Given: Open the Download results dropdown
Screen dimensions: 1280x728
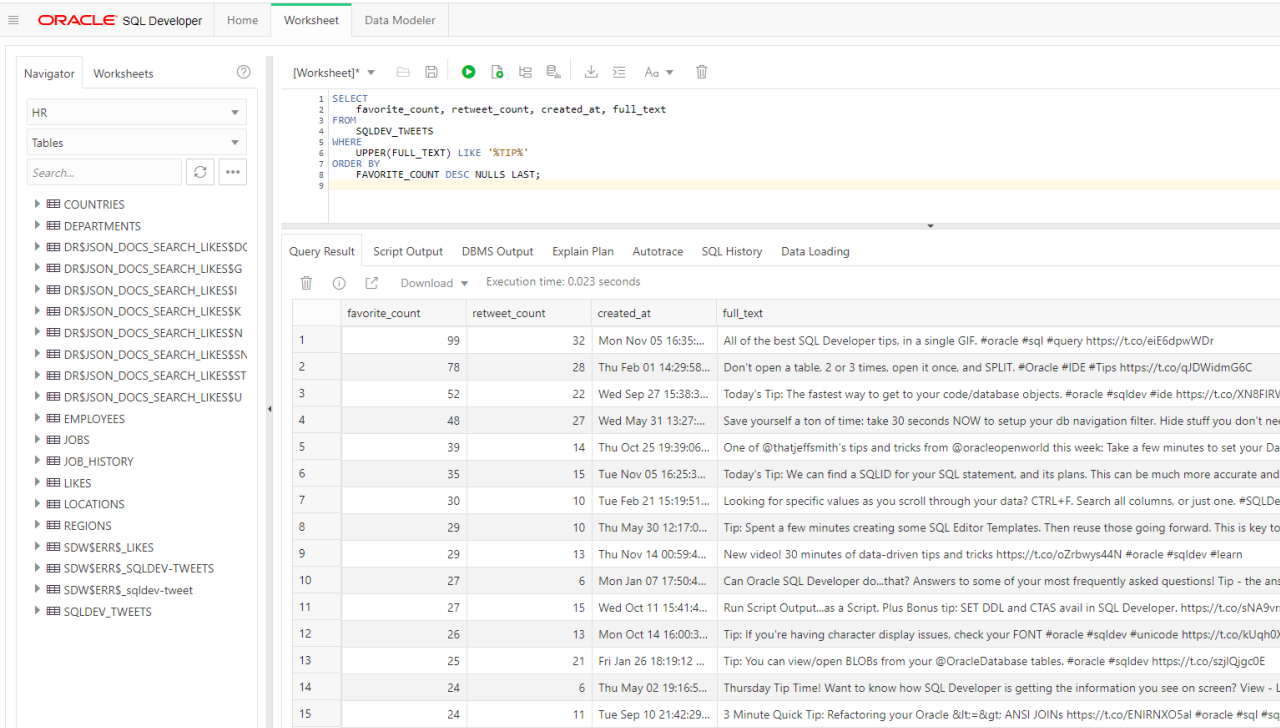Looking at the screenshot, I should [x=434, y=283].
